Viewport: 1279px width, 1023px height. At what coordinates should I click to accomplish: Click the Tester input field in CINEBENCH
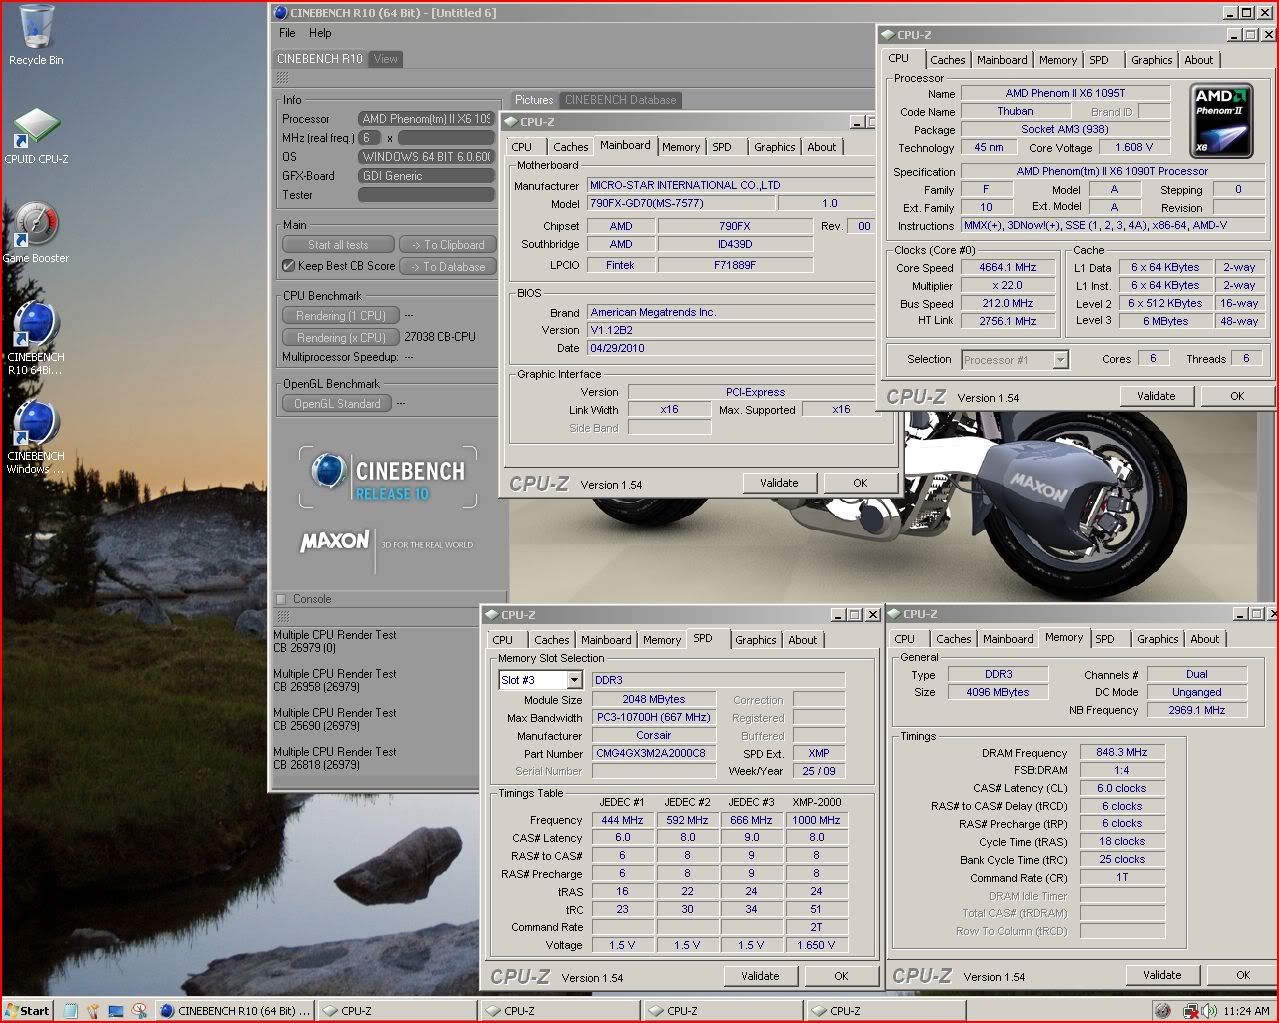426,195
